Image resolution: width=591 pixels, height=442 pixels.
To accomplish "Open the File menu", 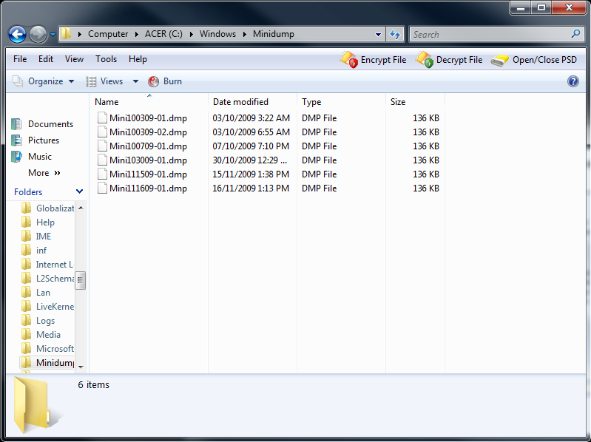I will pyautogui.click(x=20, y=59).
